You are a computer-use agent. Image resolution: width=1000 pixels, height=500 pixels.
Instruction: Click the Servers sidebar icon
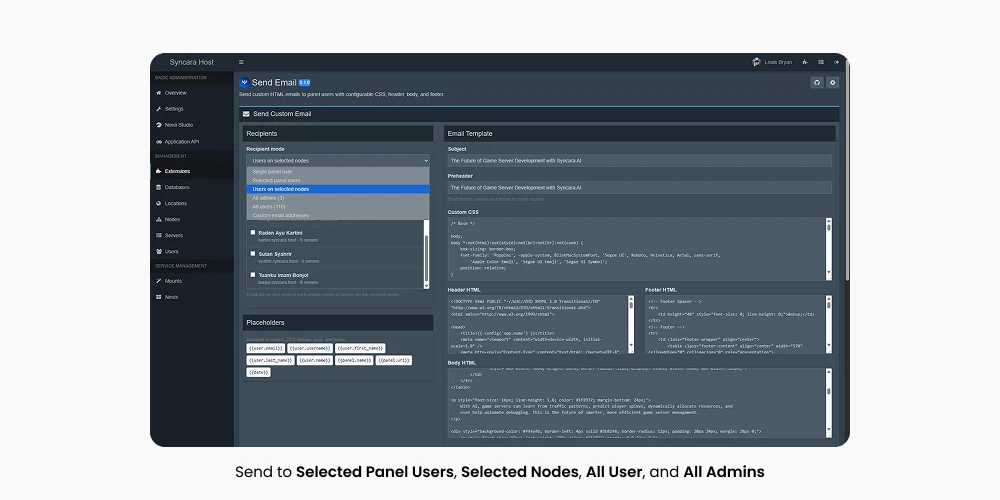tap(159, 235)
